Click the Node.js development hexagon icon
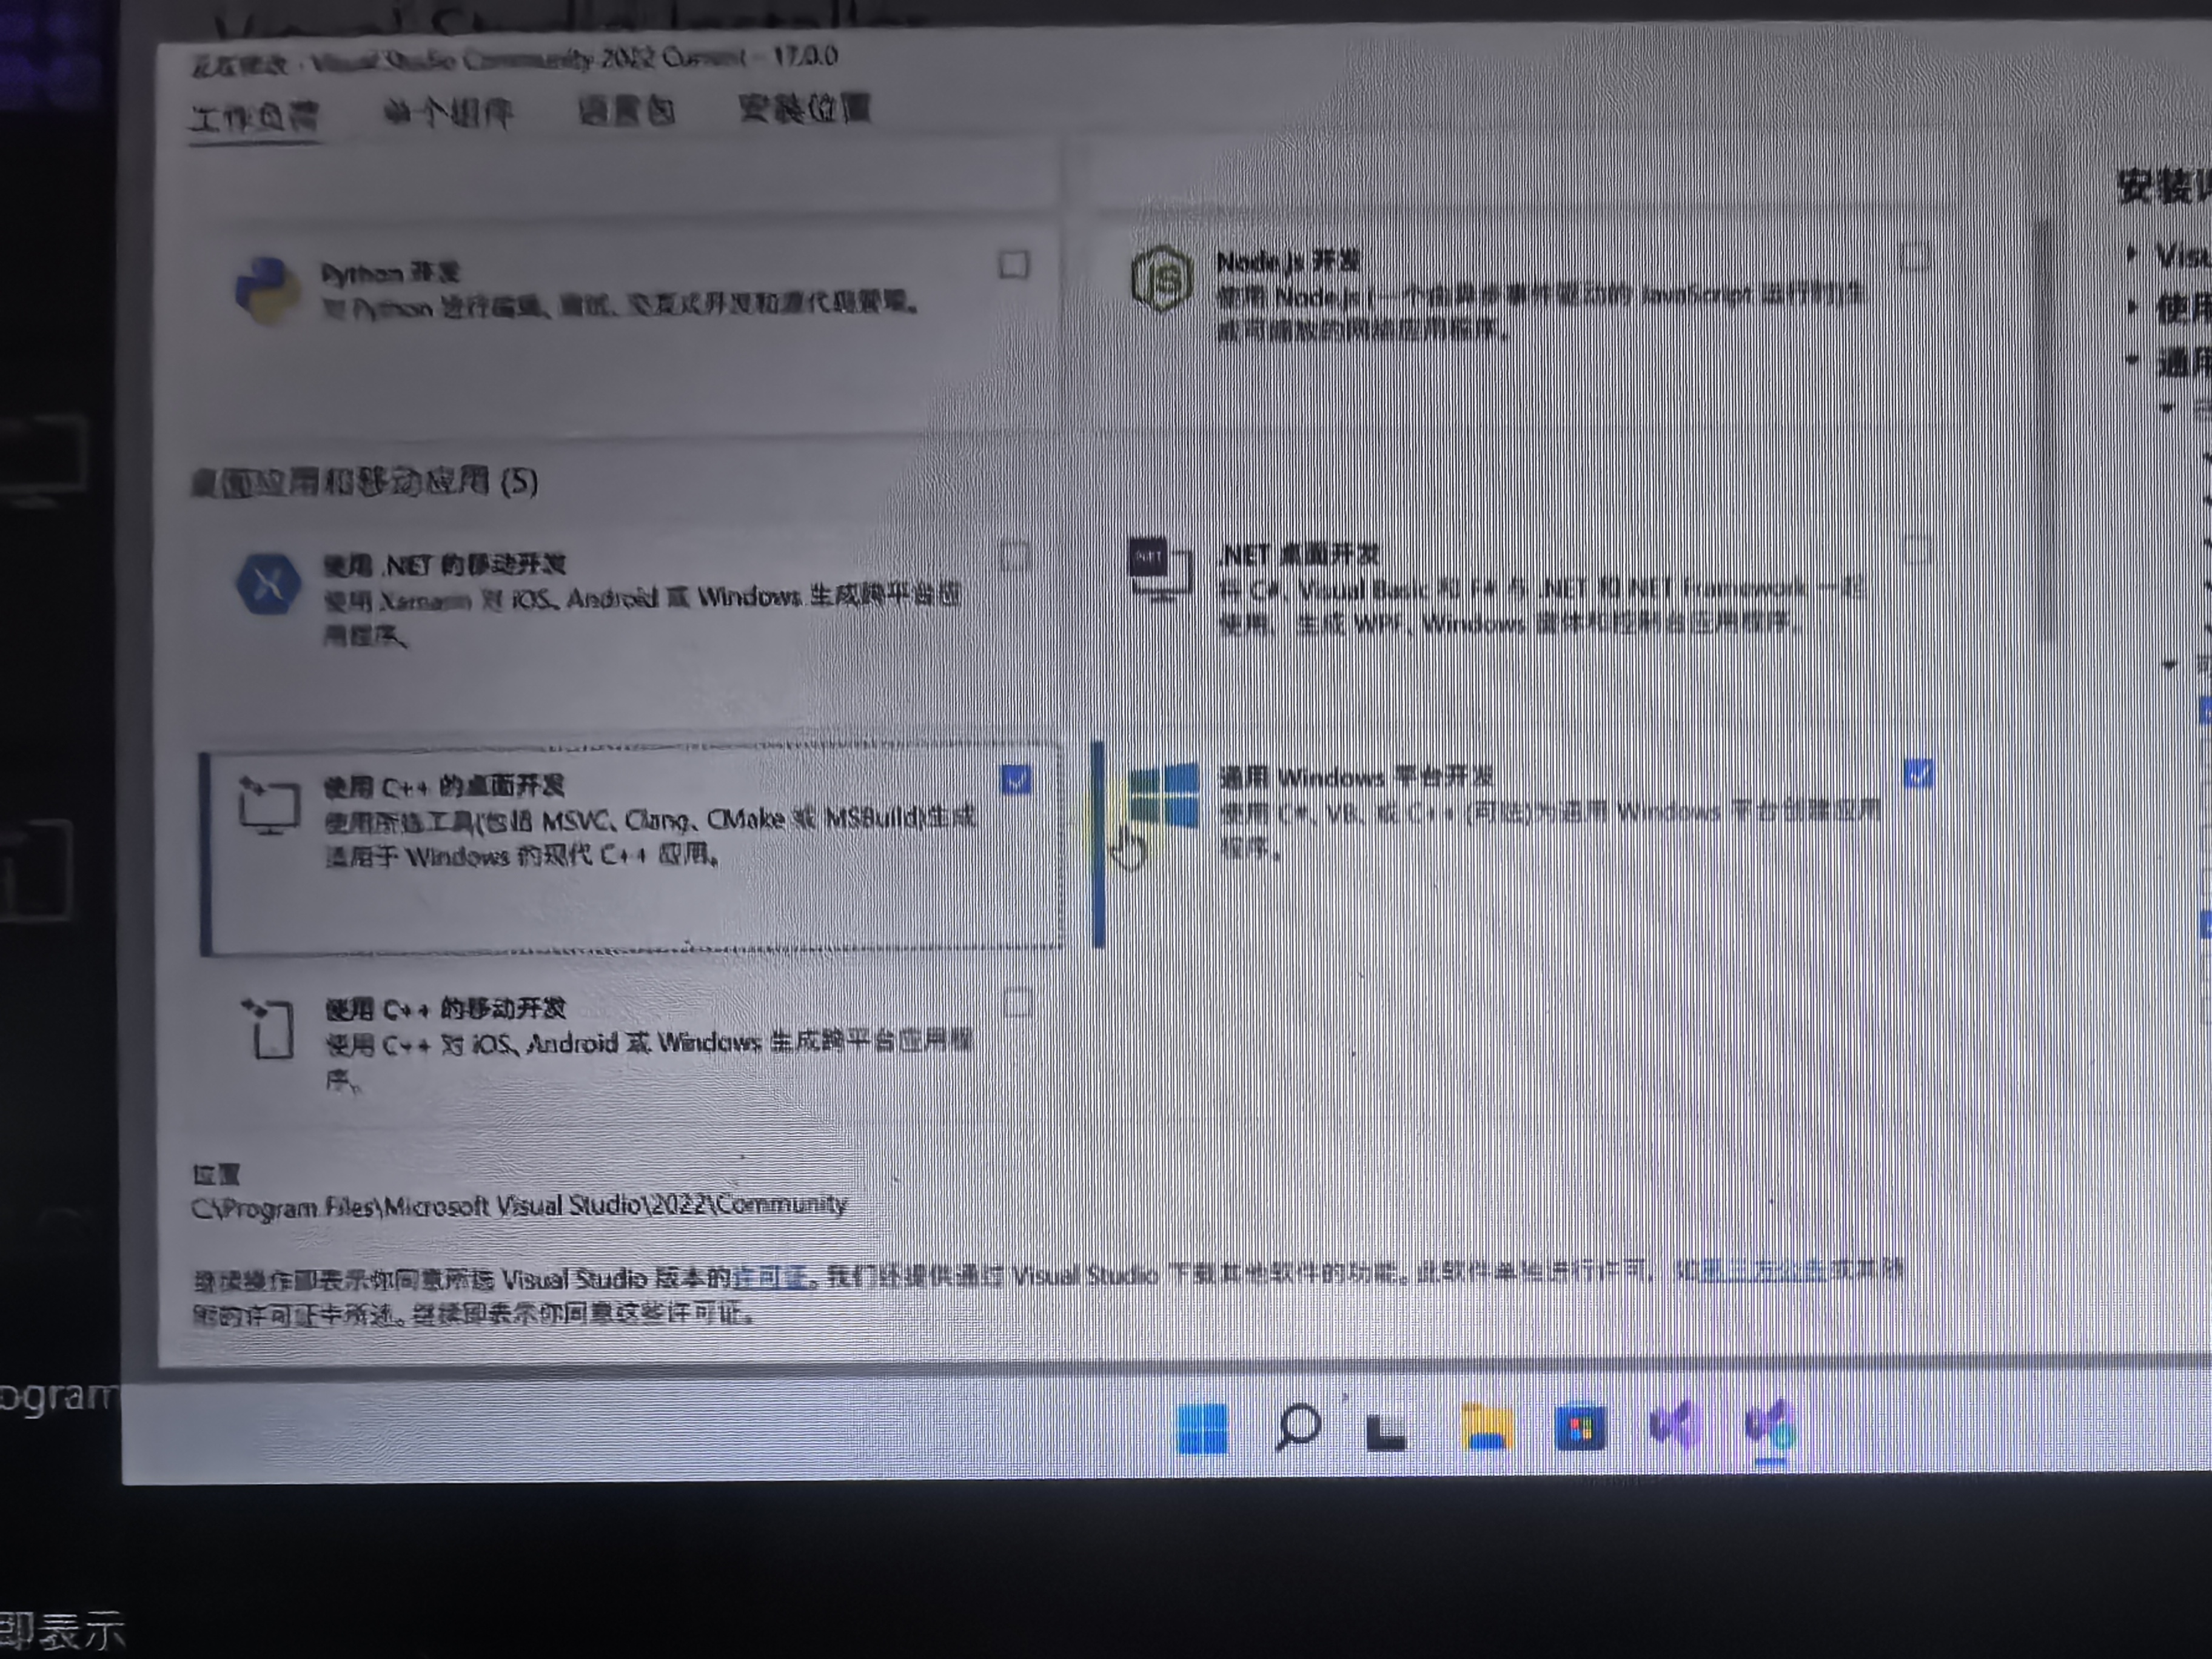The height and width of the screenshot is (1659, 2212). pos(1161,279)
